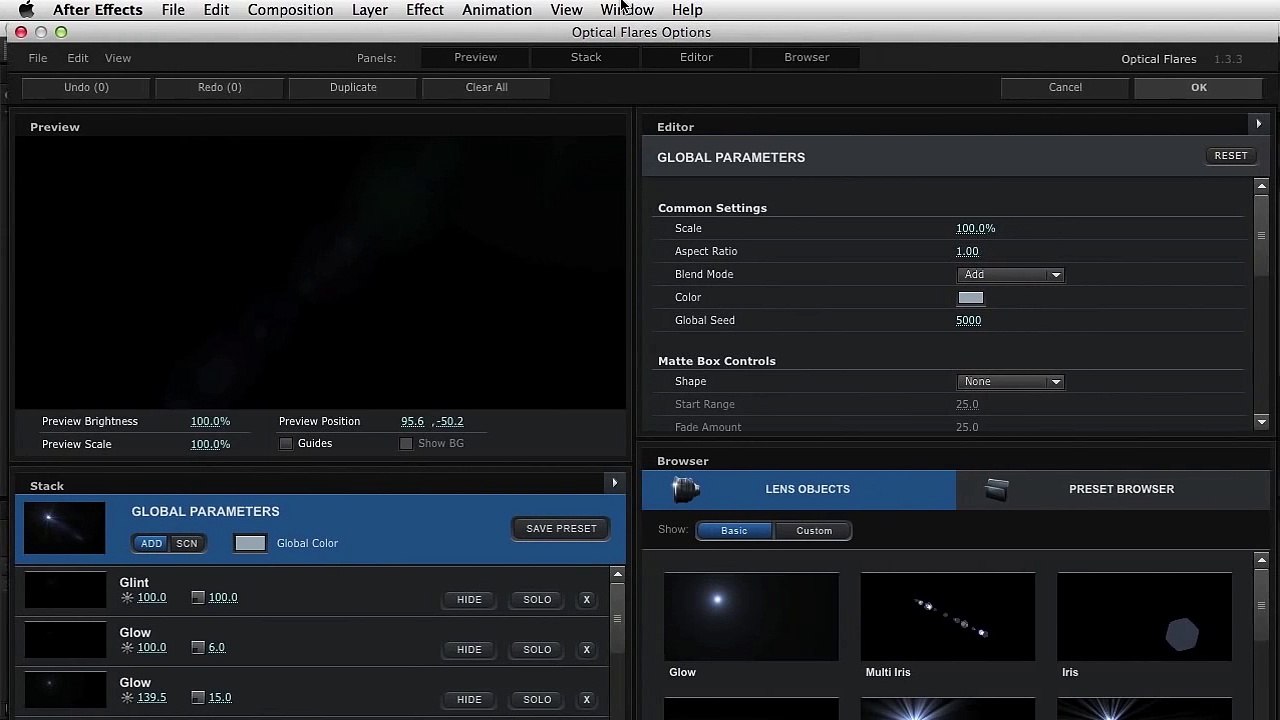Expand the Editor panel options arrow
This screenshot has height=720, width=1280.
pyautogui.click(x=1259, y=124)
